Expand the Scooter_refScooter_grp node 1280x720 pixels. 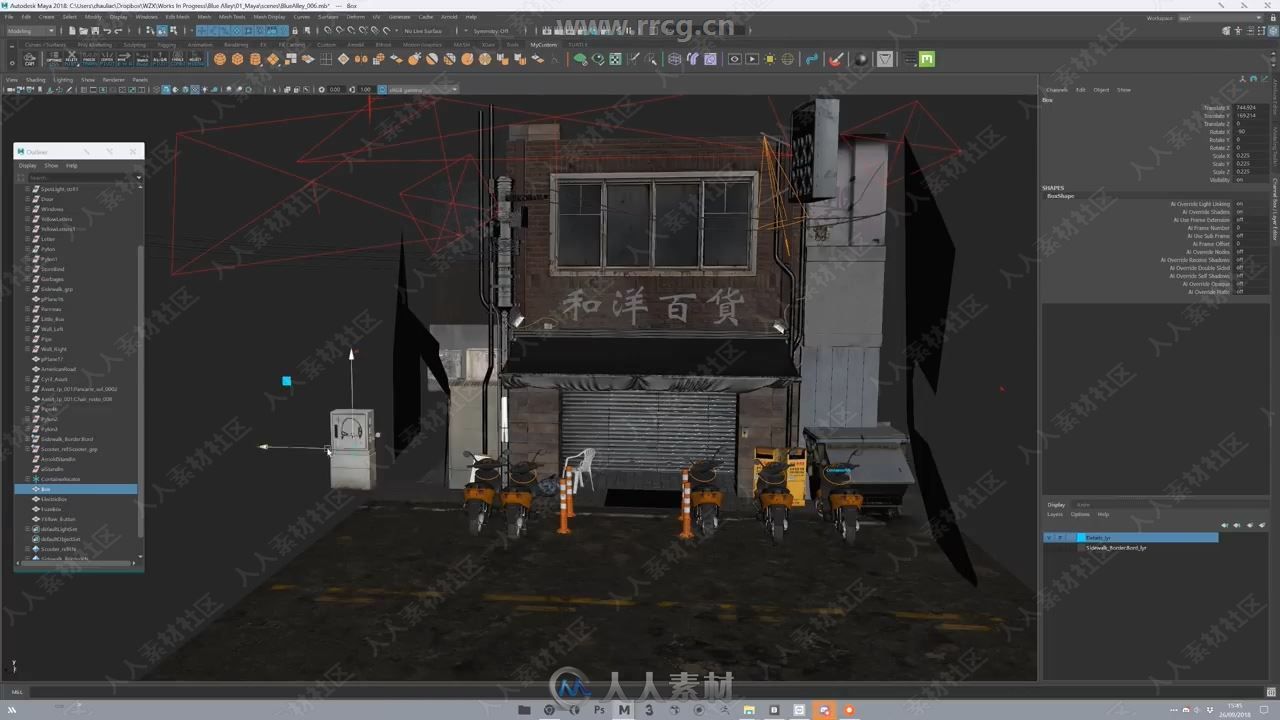pos(27,449)
